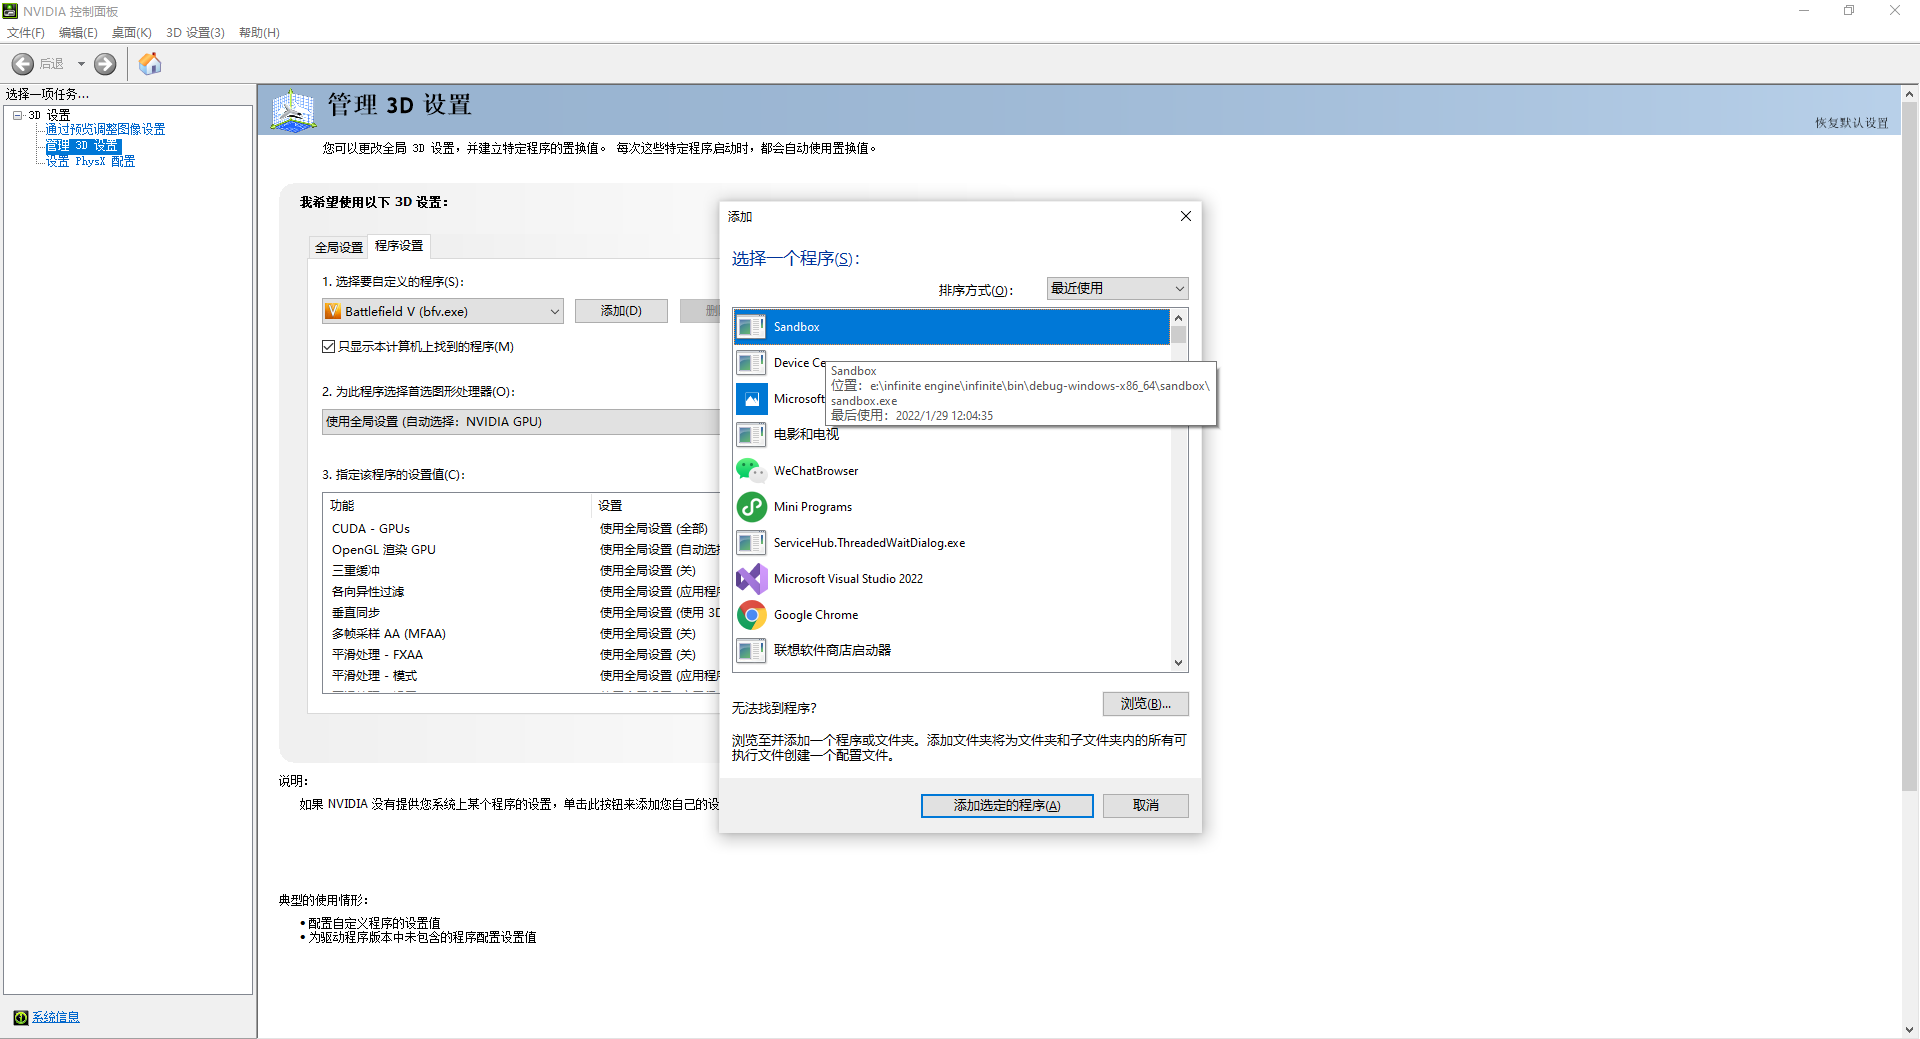Screen dimensions: 1920x1039
Task: Click the 功能 column header
Action: (x=458, y=506)
